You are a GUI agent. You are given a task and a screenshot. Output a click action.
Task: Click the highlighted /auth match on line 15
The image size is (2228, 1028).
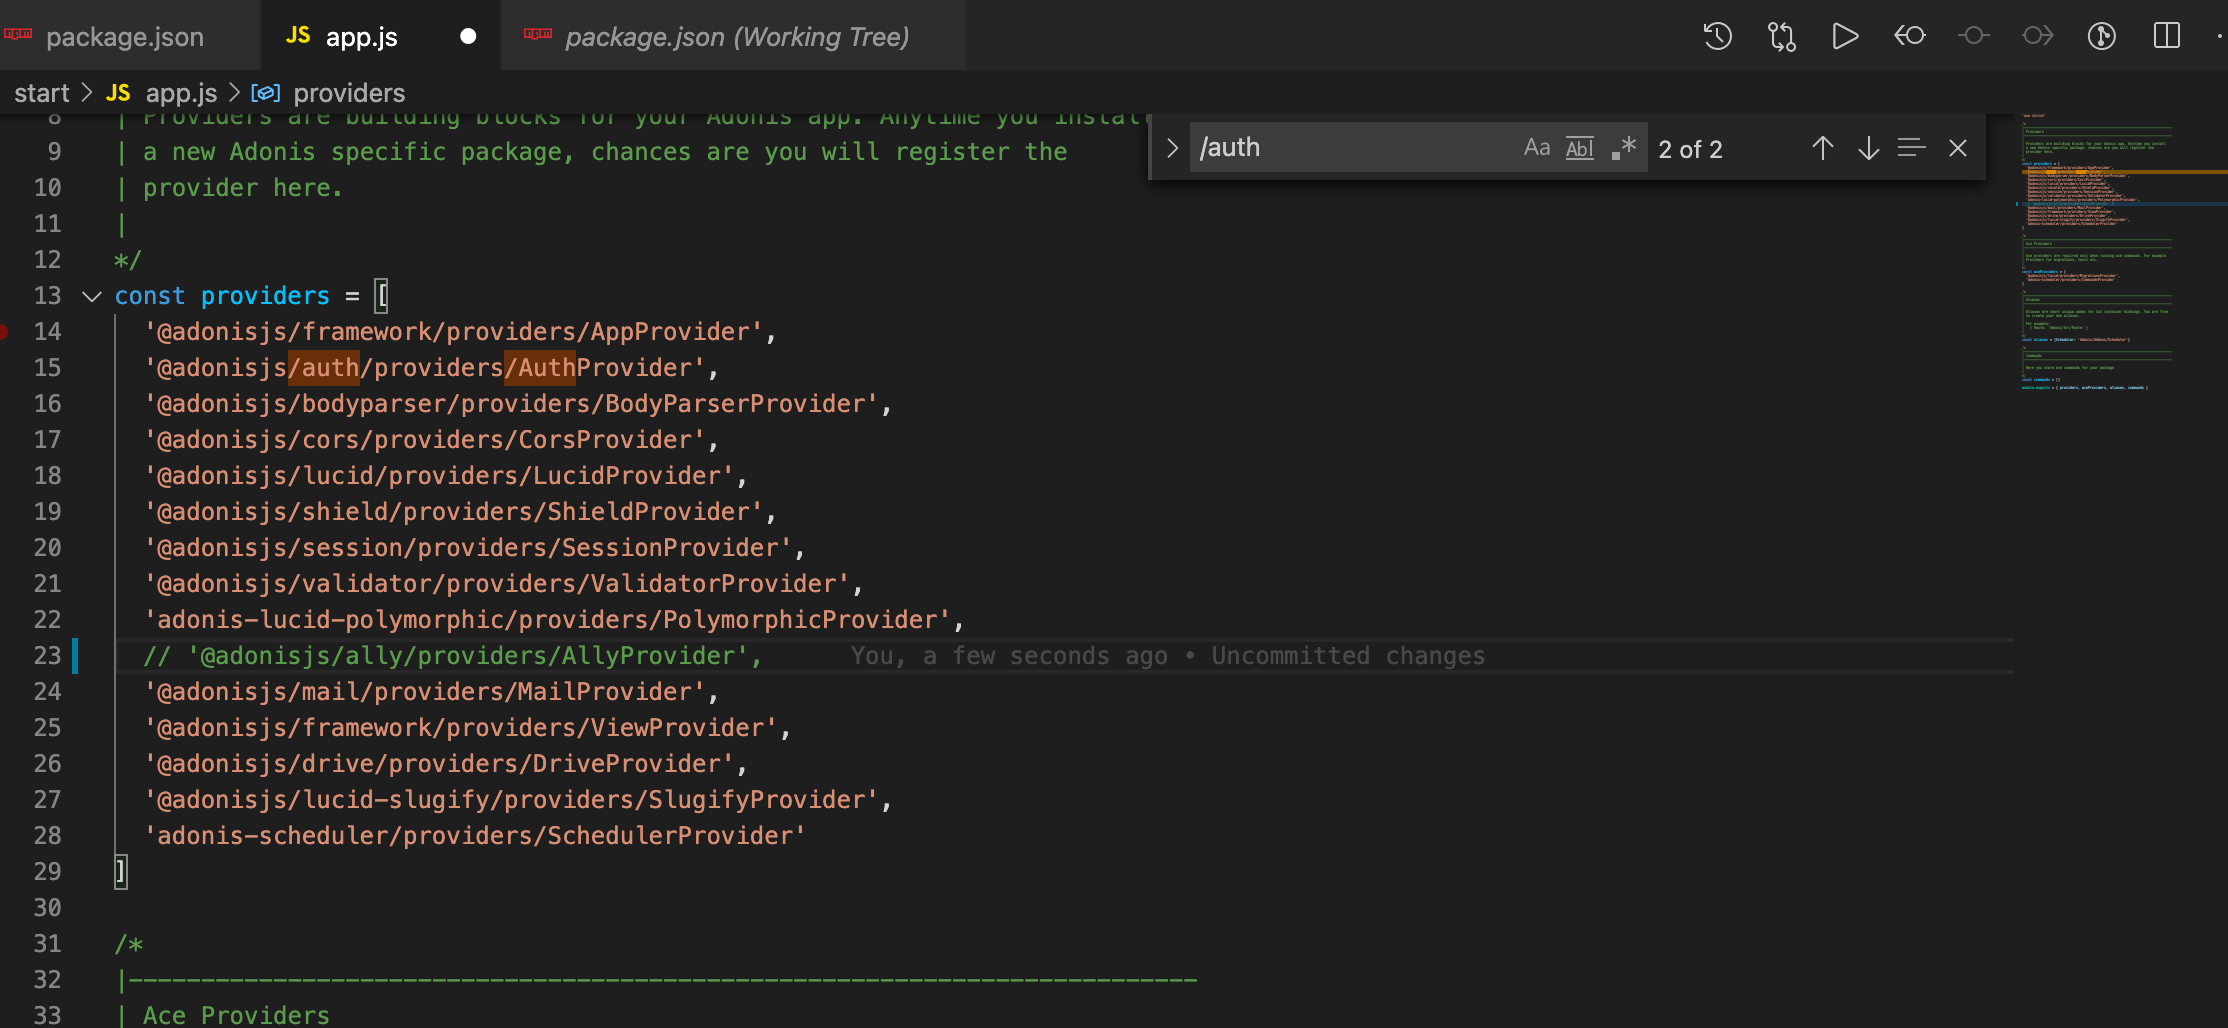[x=323, y=368]
